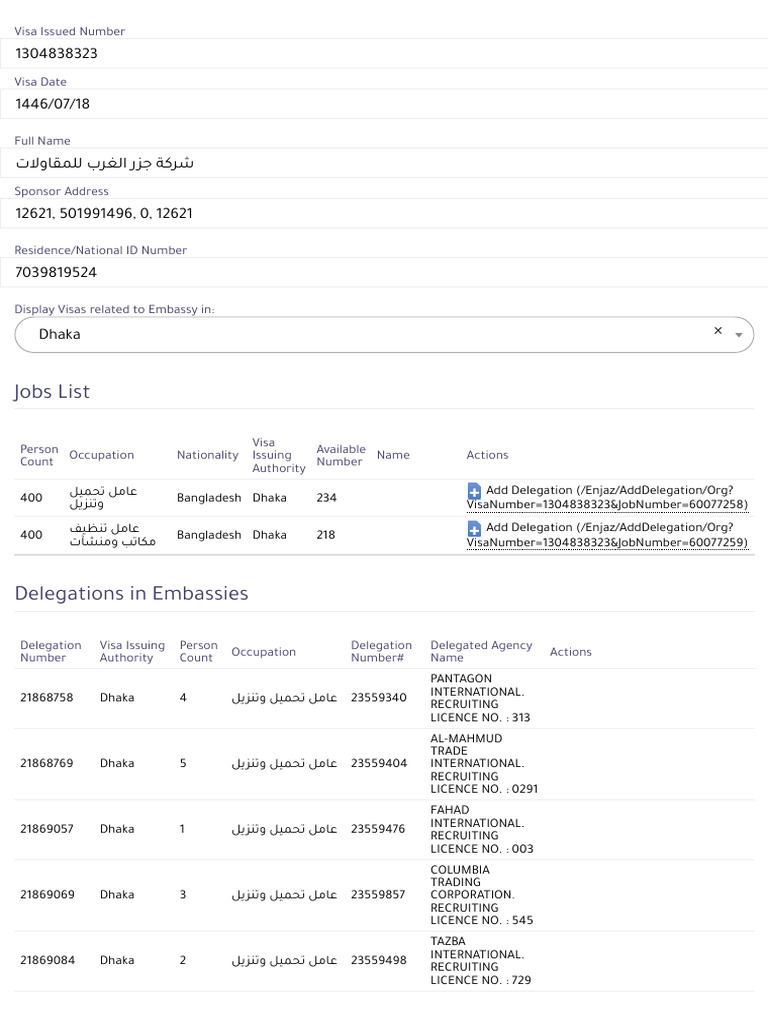The height and width of the screenshot is (1024, 768).
Task: Open Add Delegation link for JobNumber 60077259
Action: [x=607, y=535]
